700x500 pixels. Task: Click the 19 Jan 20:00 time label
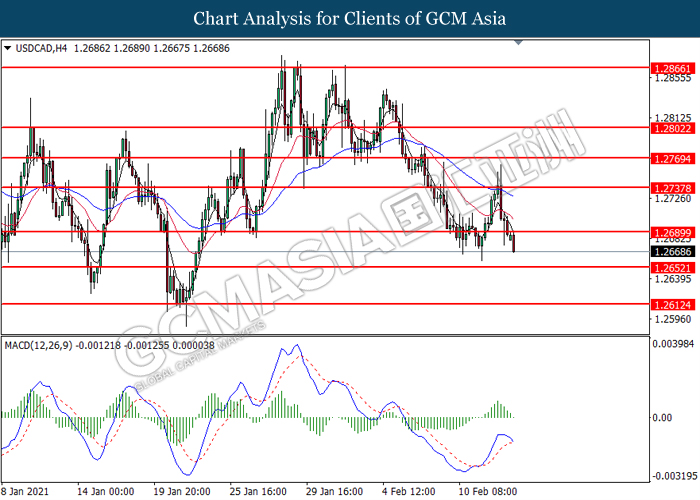point(182,492)
